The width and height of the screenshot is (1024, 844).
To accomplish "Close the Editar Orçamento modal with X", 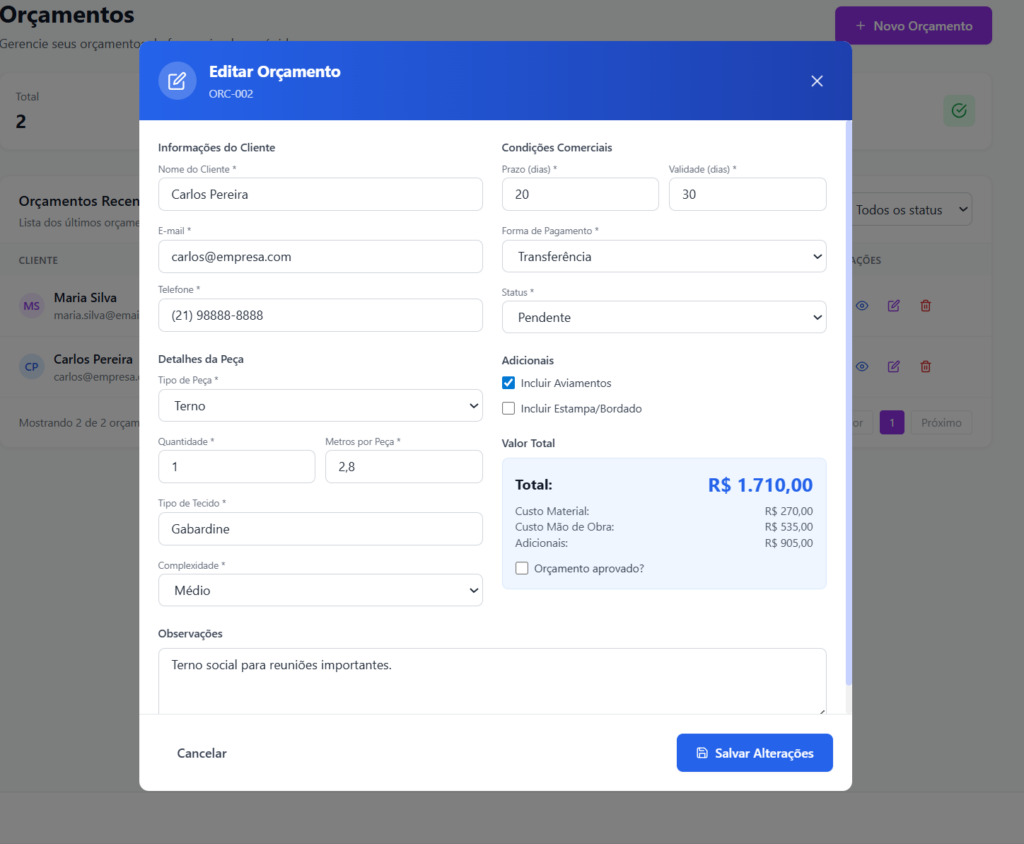I will click(817, 81).
